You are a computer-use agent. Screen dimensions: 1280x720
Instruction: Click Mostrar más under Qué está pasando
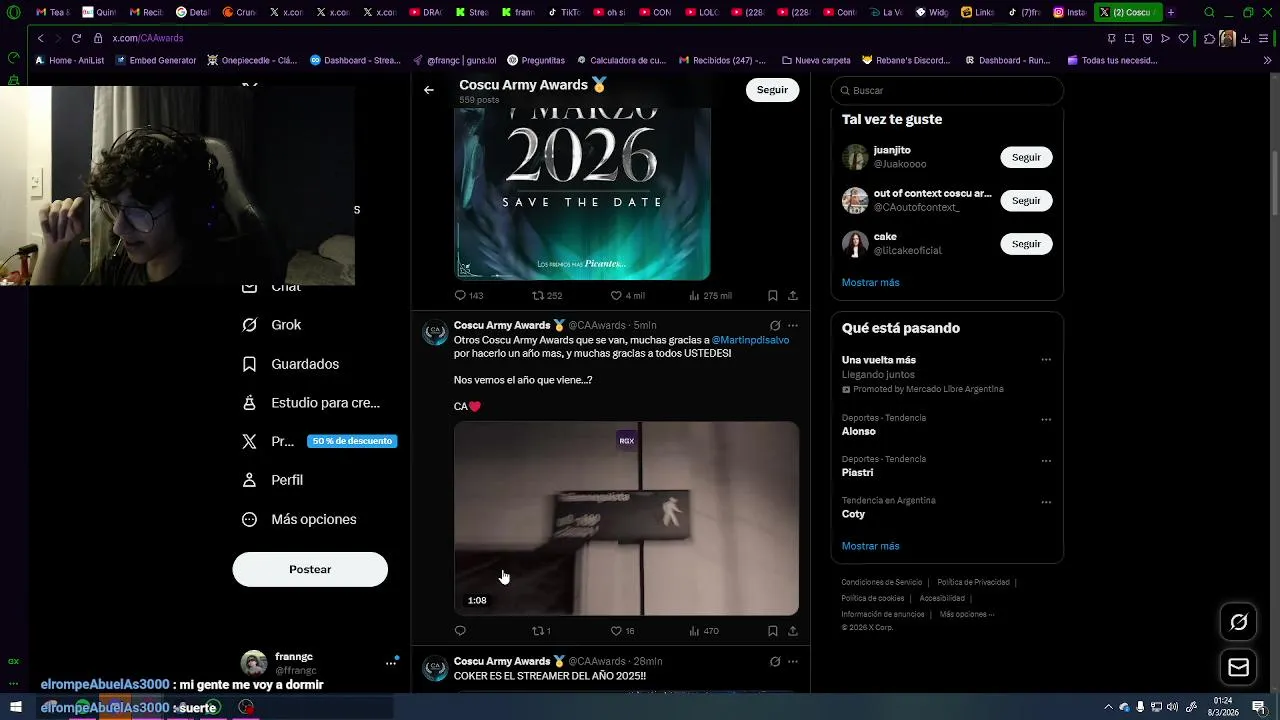(x=870, y=546)
